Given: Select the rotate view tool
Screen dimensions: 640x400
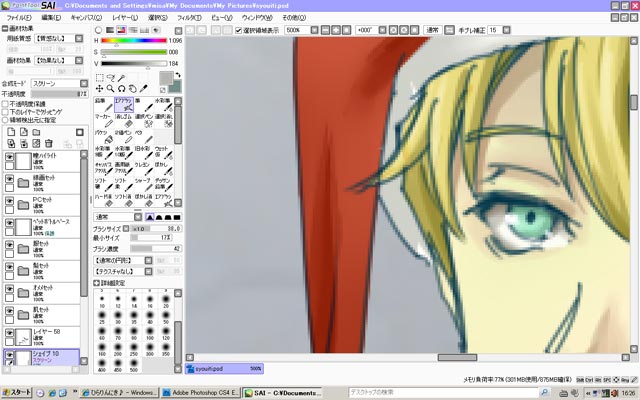Looking at the screenshot, I should coord(121,89).
